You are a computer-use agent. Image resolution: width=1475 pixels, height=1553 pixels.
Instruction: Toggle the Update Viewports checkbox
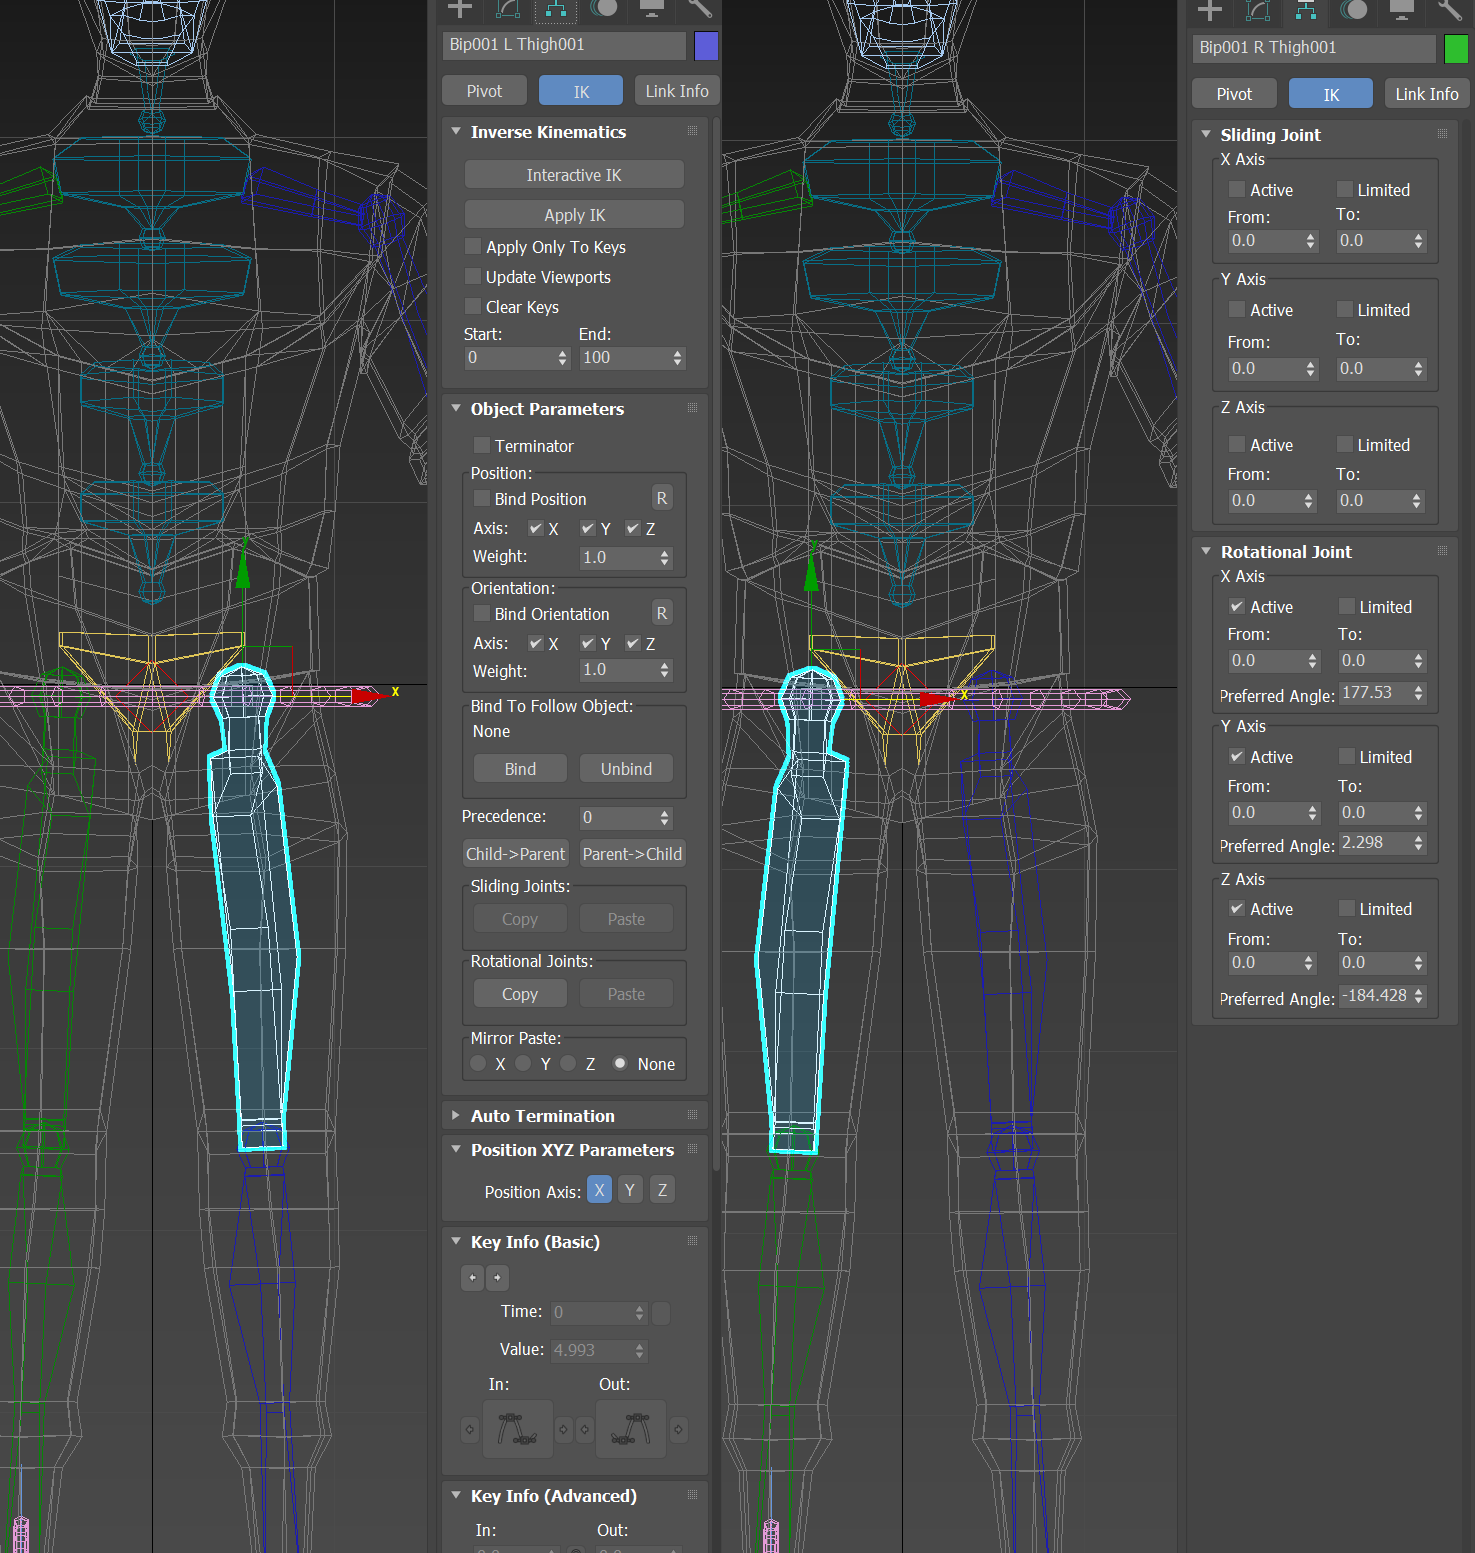click(474, 276)
